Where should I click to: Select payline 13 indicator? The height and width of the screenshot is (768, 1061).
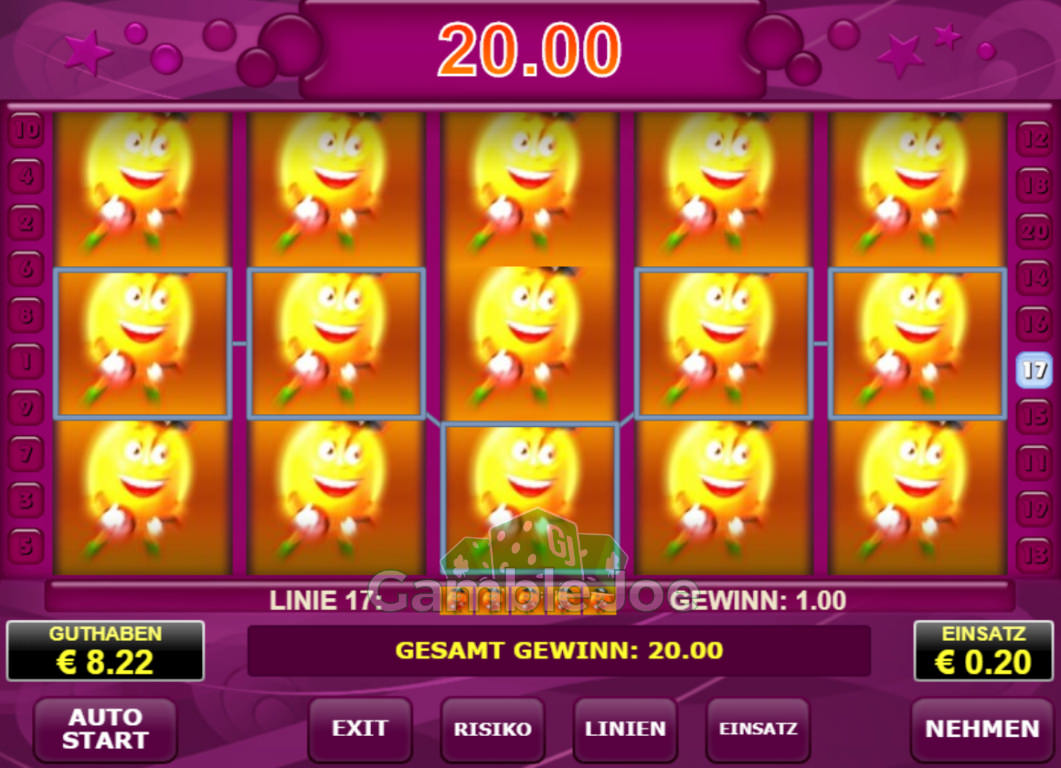click(x=1034, y=556)
